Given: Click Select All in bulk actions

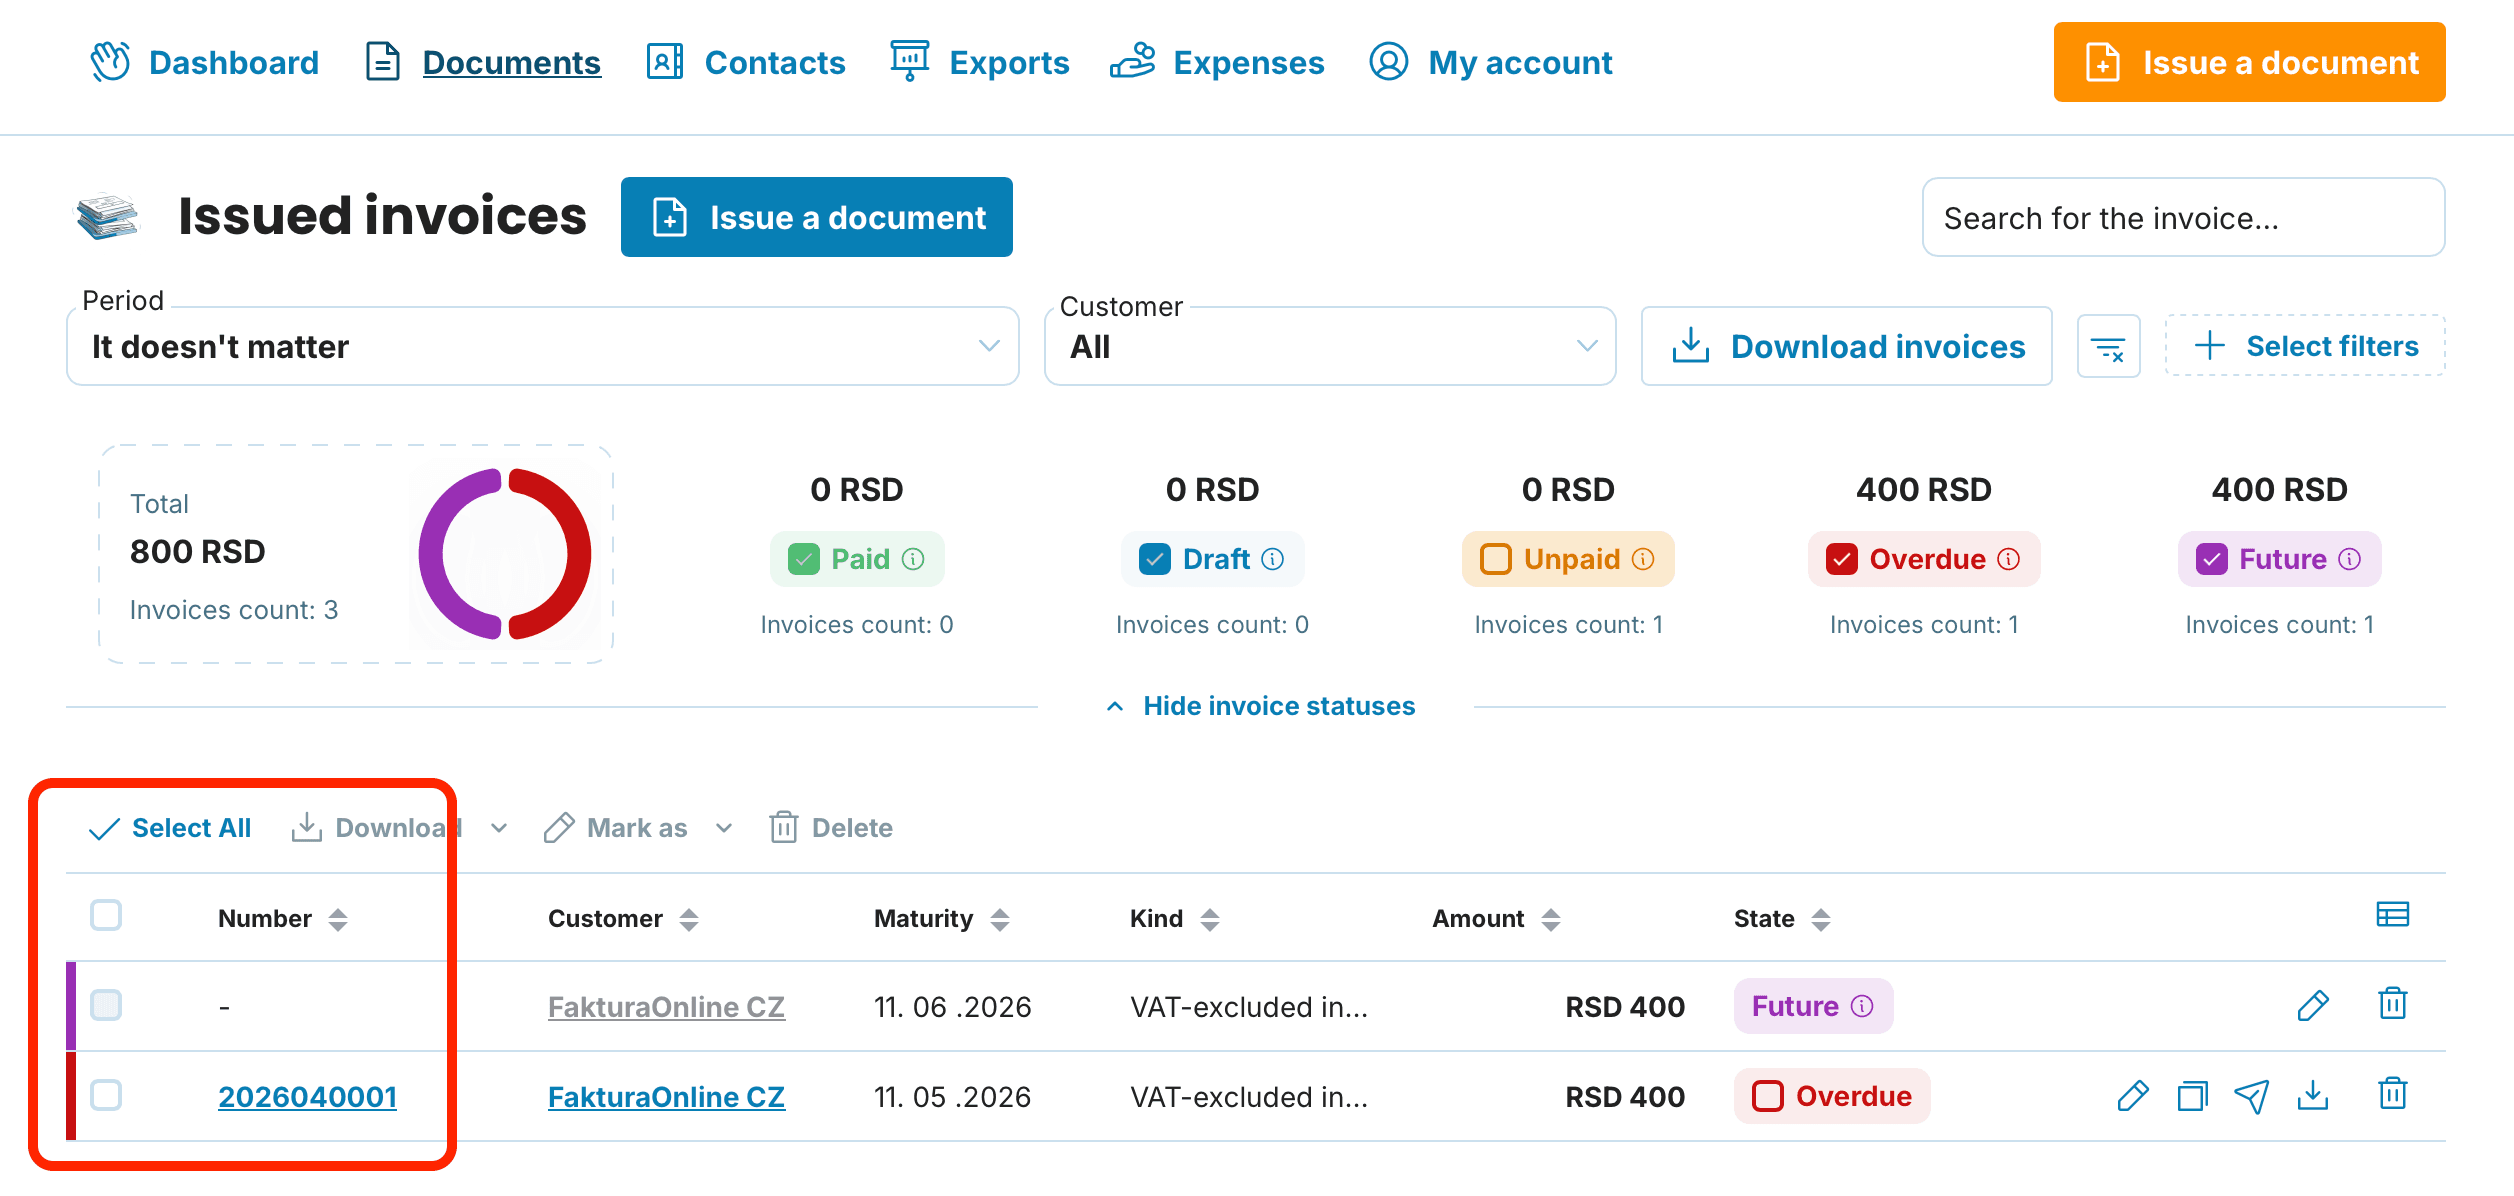Looking at the screenshot, I should tap(170, 828).
